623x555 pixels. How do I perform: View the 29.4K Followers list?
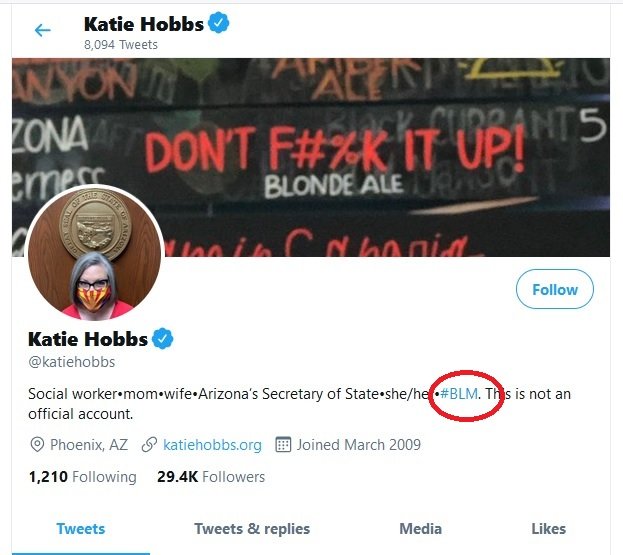coord(211,477)
